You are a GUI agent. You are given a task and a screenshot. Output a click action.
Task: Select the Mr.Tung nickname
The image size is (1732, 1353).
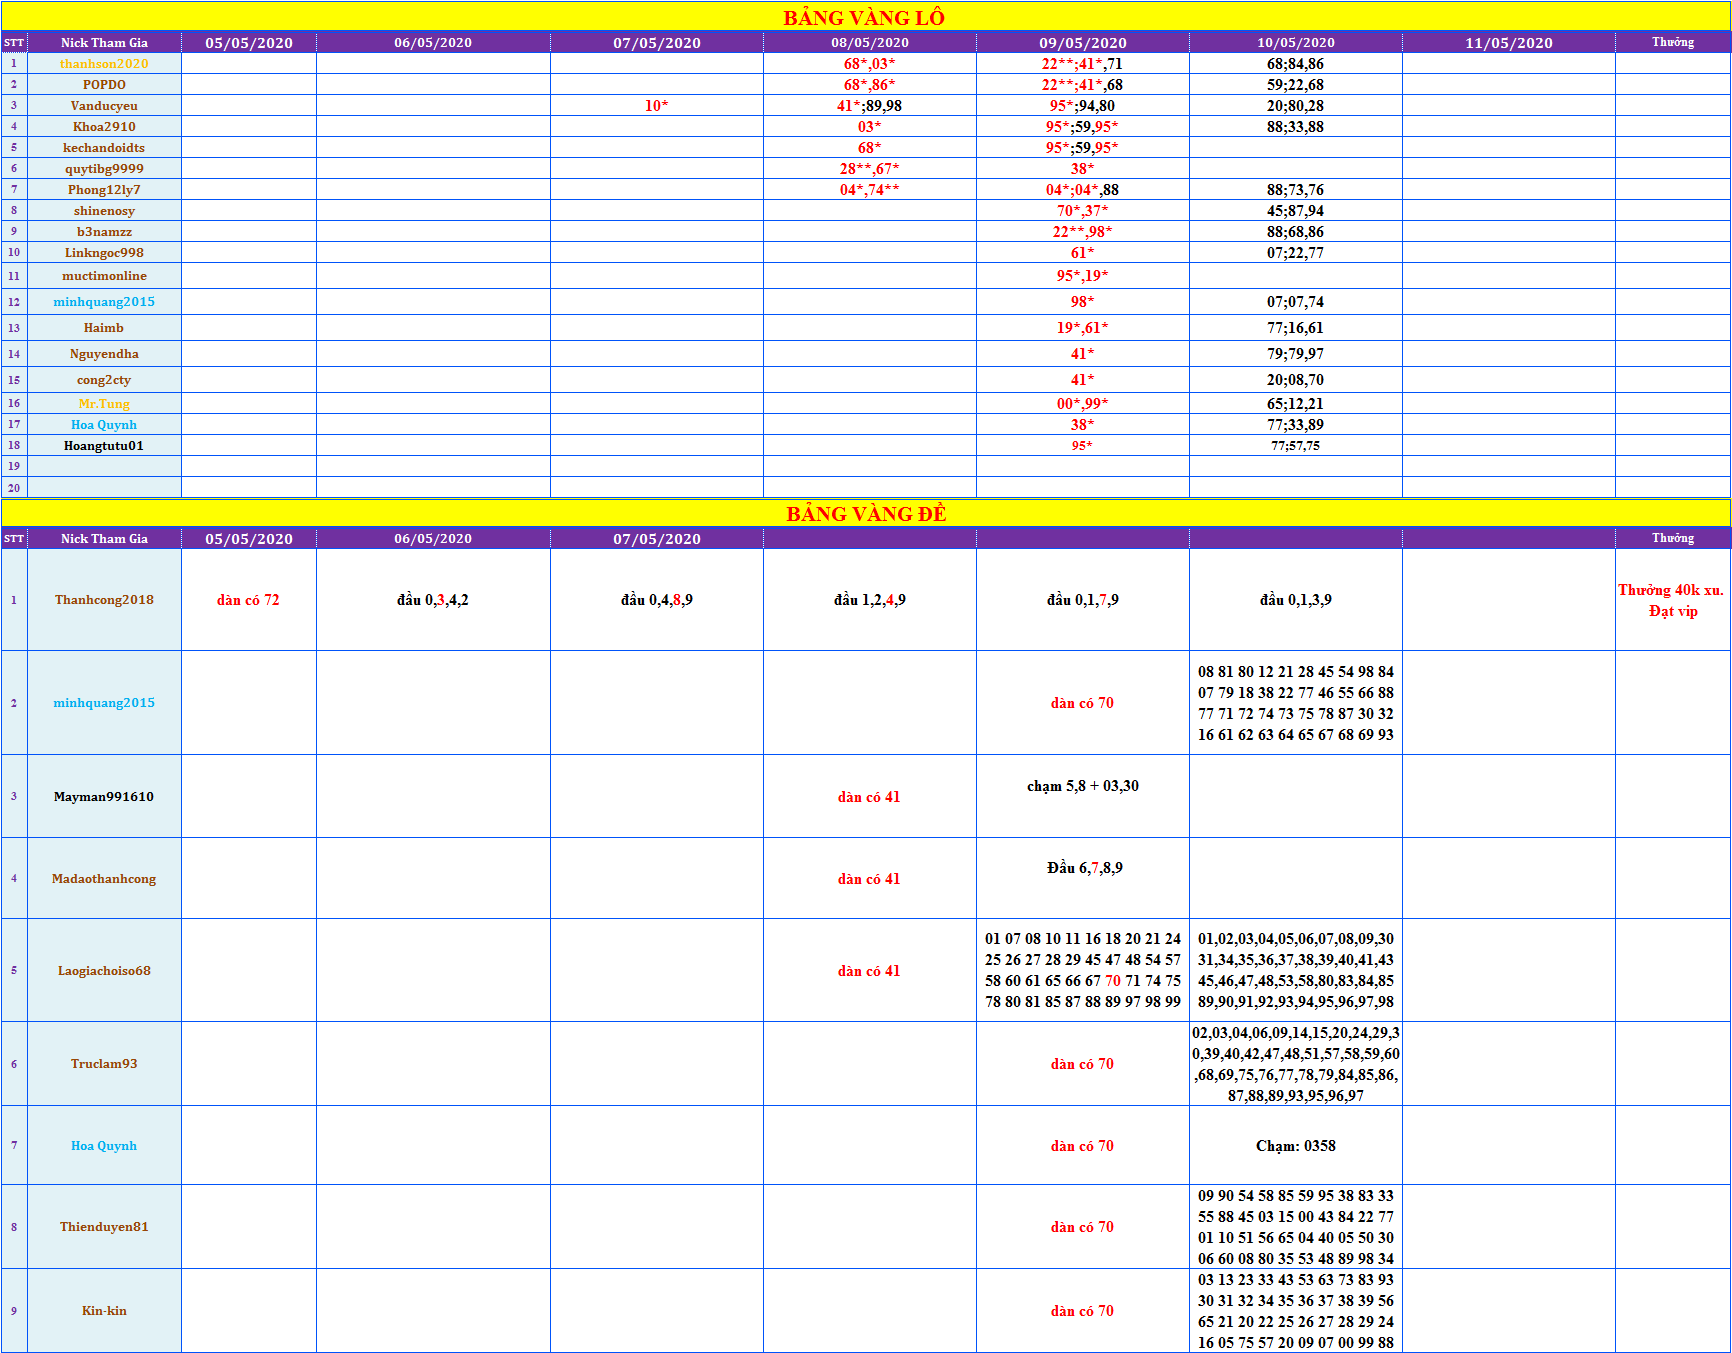tap(104, 404)
